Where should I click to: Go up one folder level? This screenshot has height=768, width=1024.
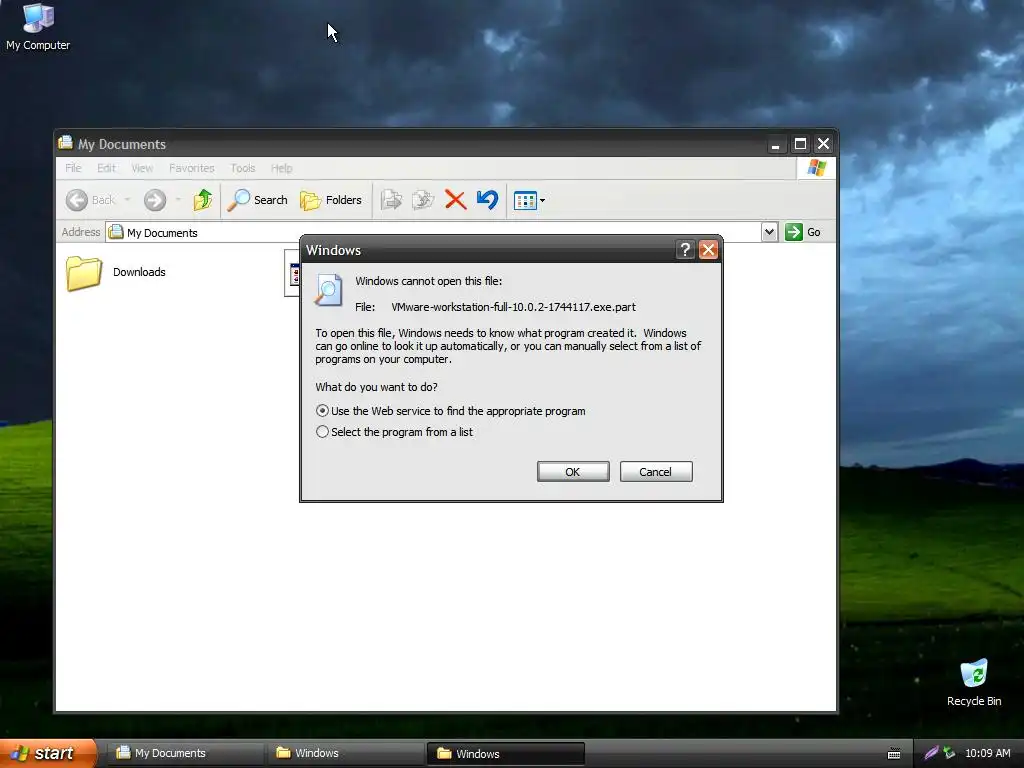[202, 200]
